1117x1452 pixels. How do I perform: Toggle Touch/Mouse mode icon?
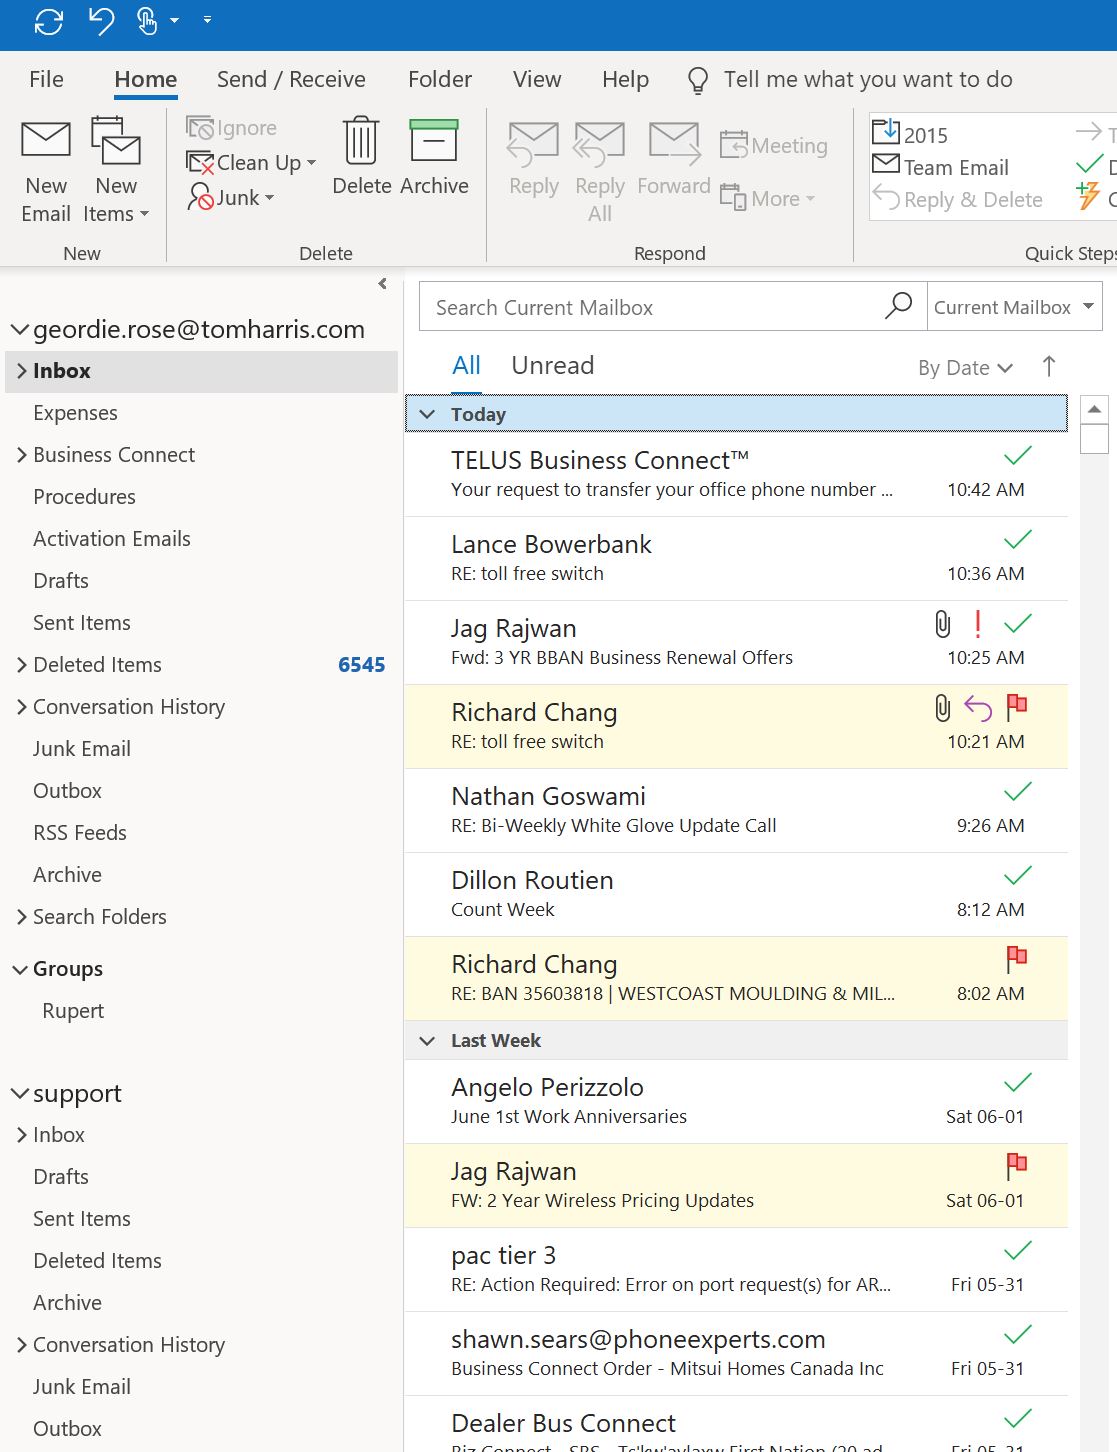pos(147,21)
